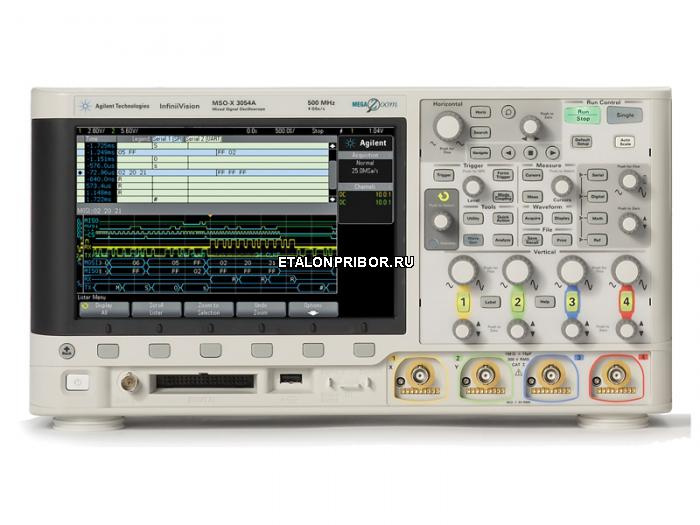Toggle channel 1 yellow button
This screenshot has width=700, height=525.
click(x=462, y=301)
